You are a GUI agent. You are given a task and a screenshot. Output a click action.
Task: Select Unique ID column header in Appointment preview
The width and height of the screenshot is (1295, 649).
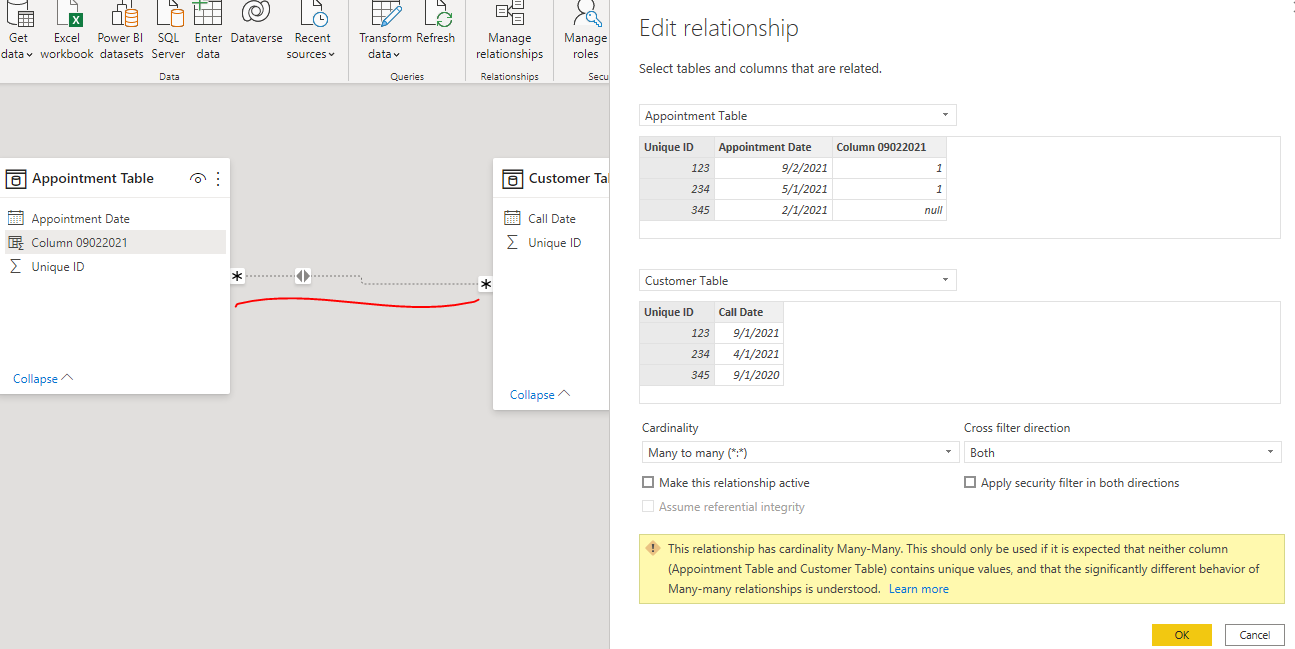[677, 147]
